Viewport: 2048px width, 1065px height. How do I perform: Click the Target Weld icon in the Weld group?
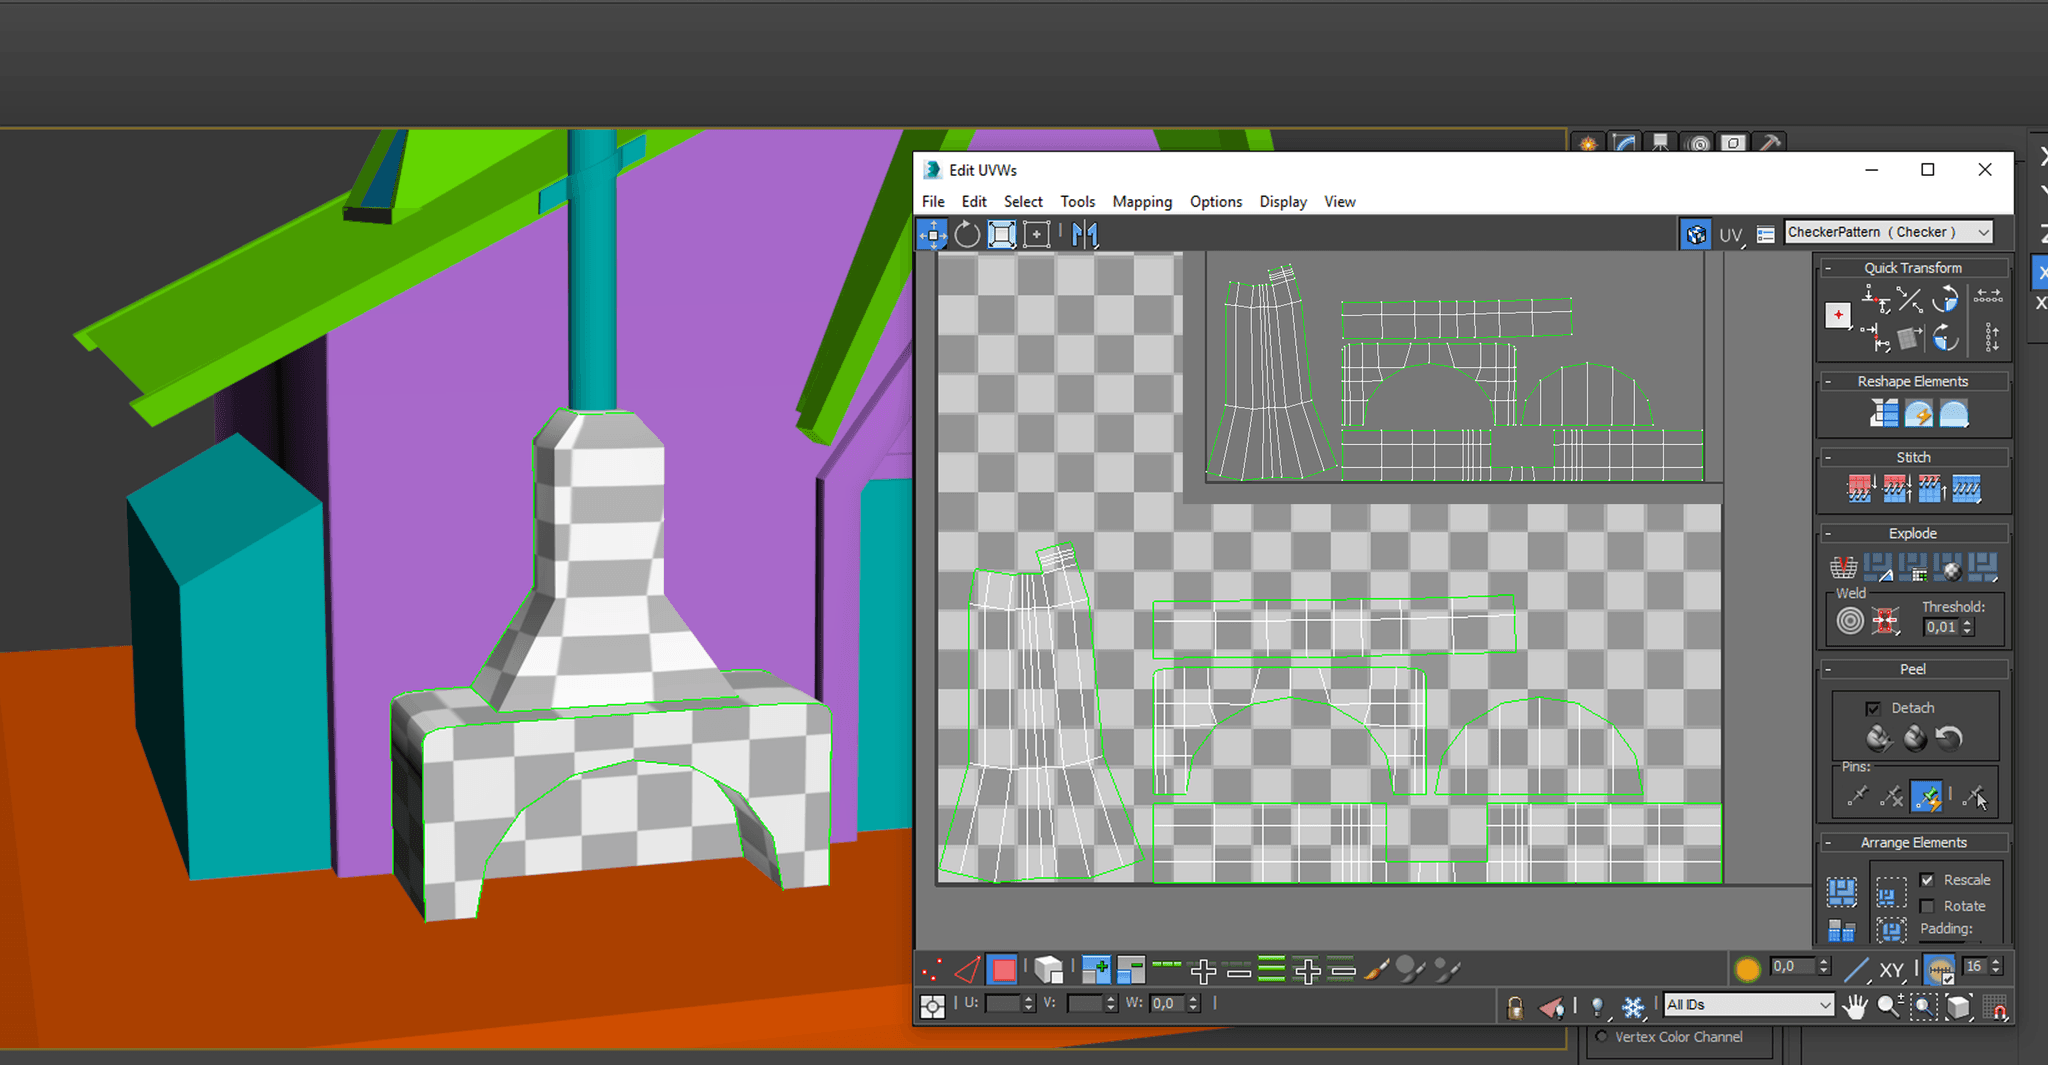[1886, 620]
